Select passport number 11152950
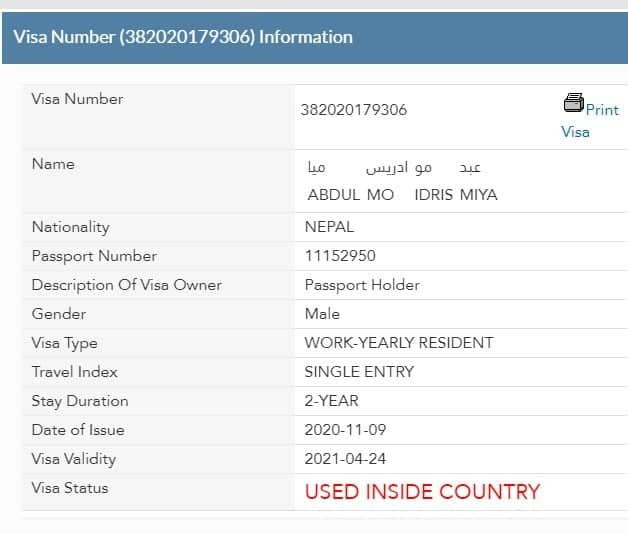 pos(340,256)
